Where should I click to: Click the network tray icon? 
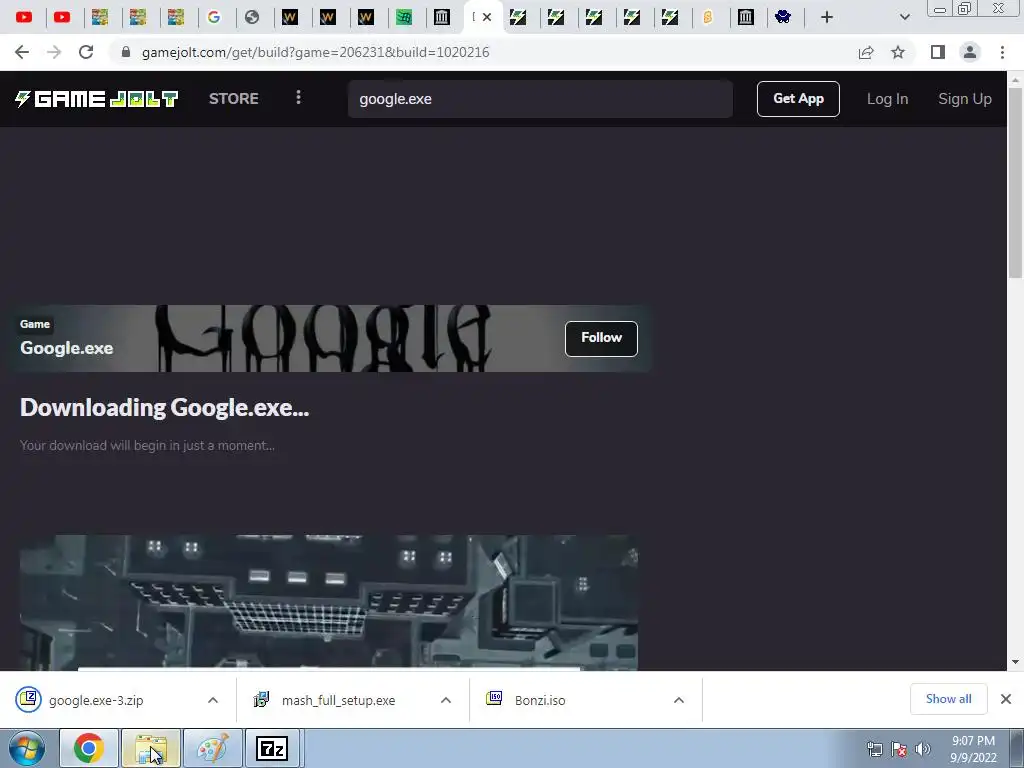(x=874, y=749)
